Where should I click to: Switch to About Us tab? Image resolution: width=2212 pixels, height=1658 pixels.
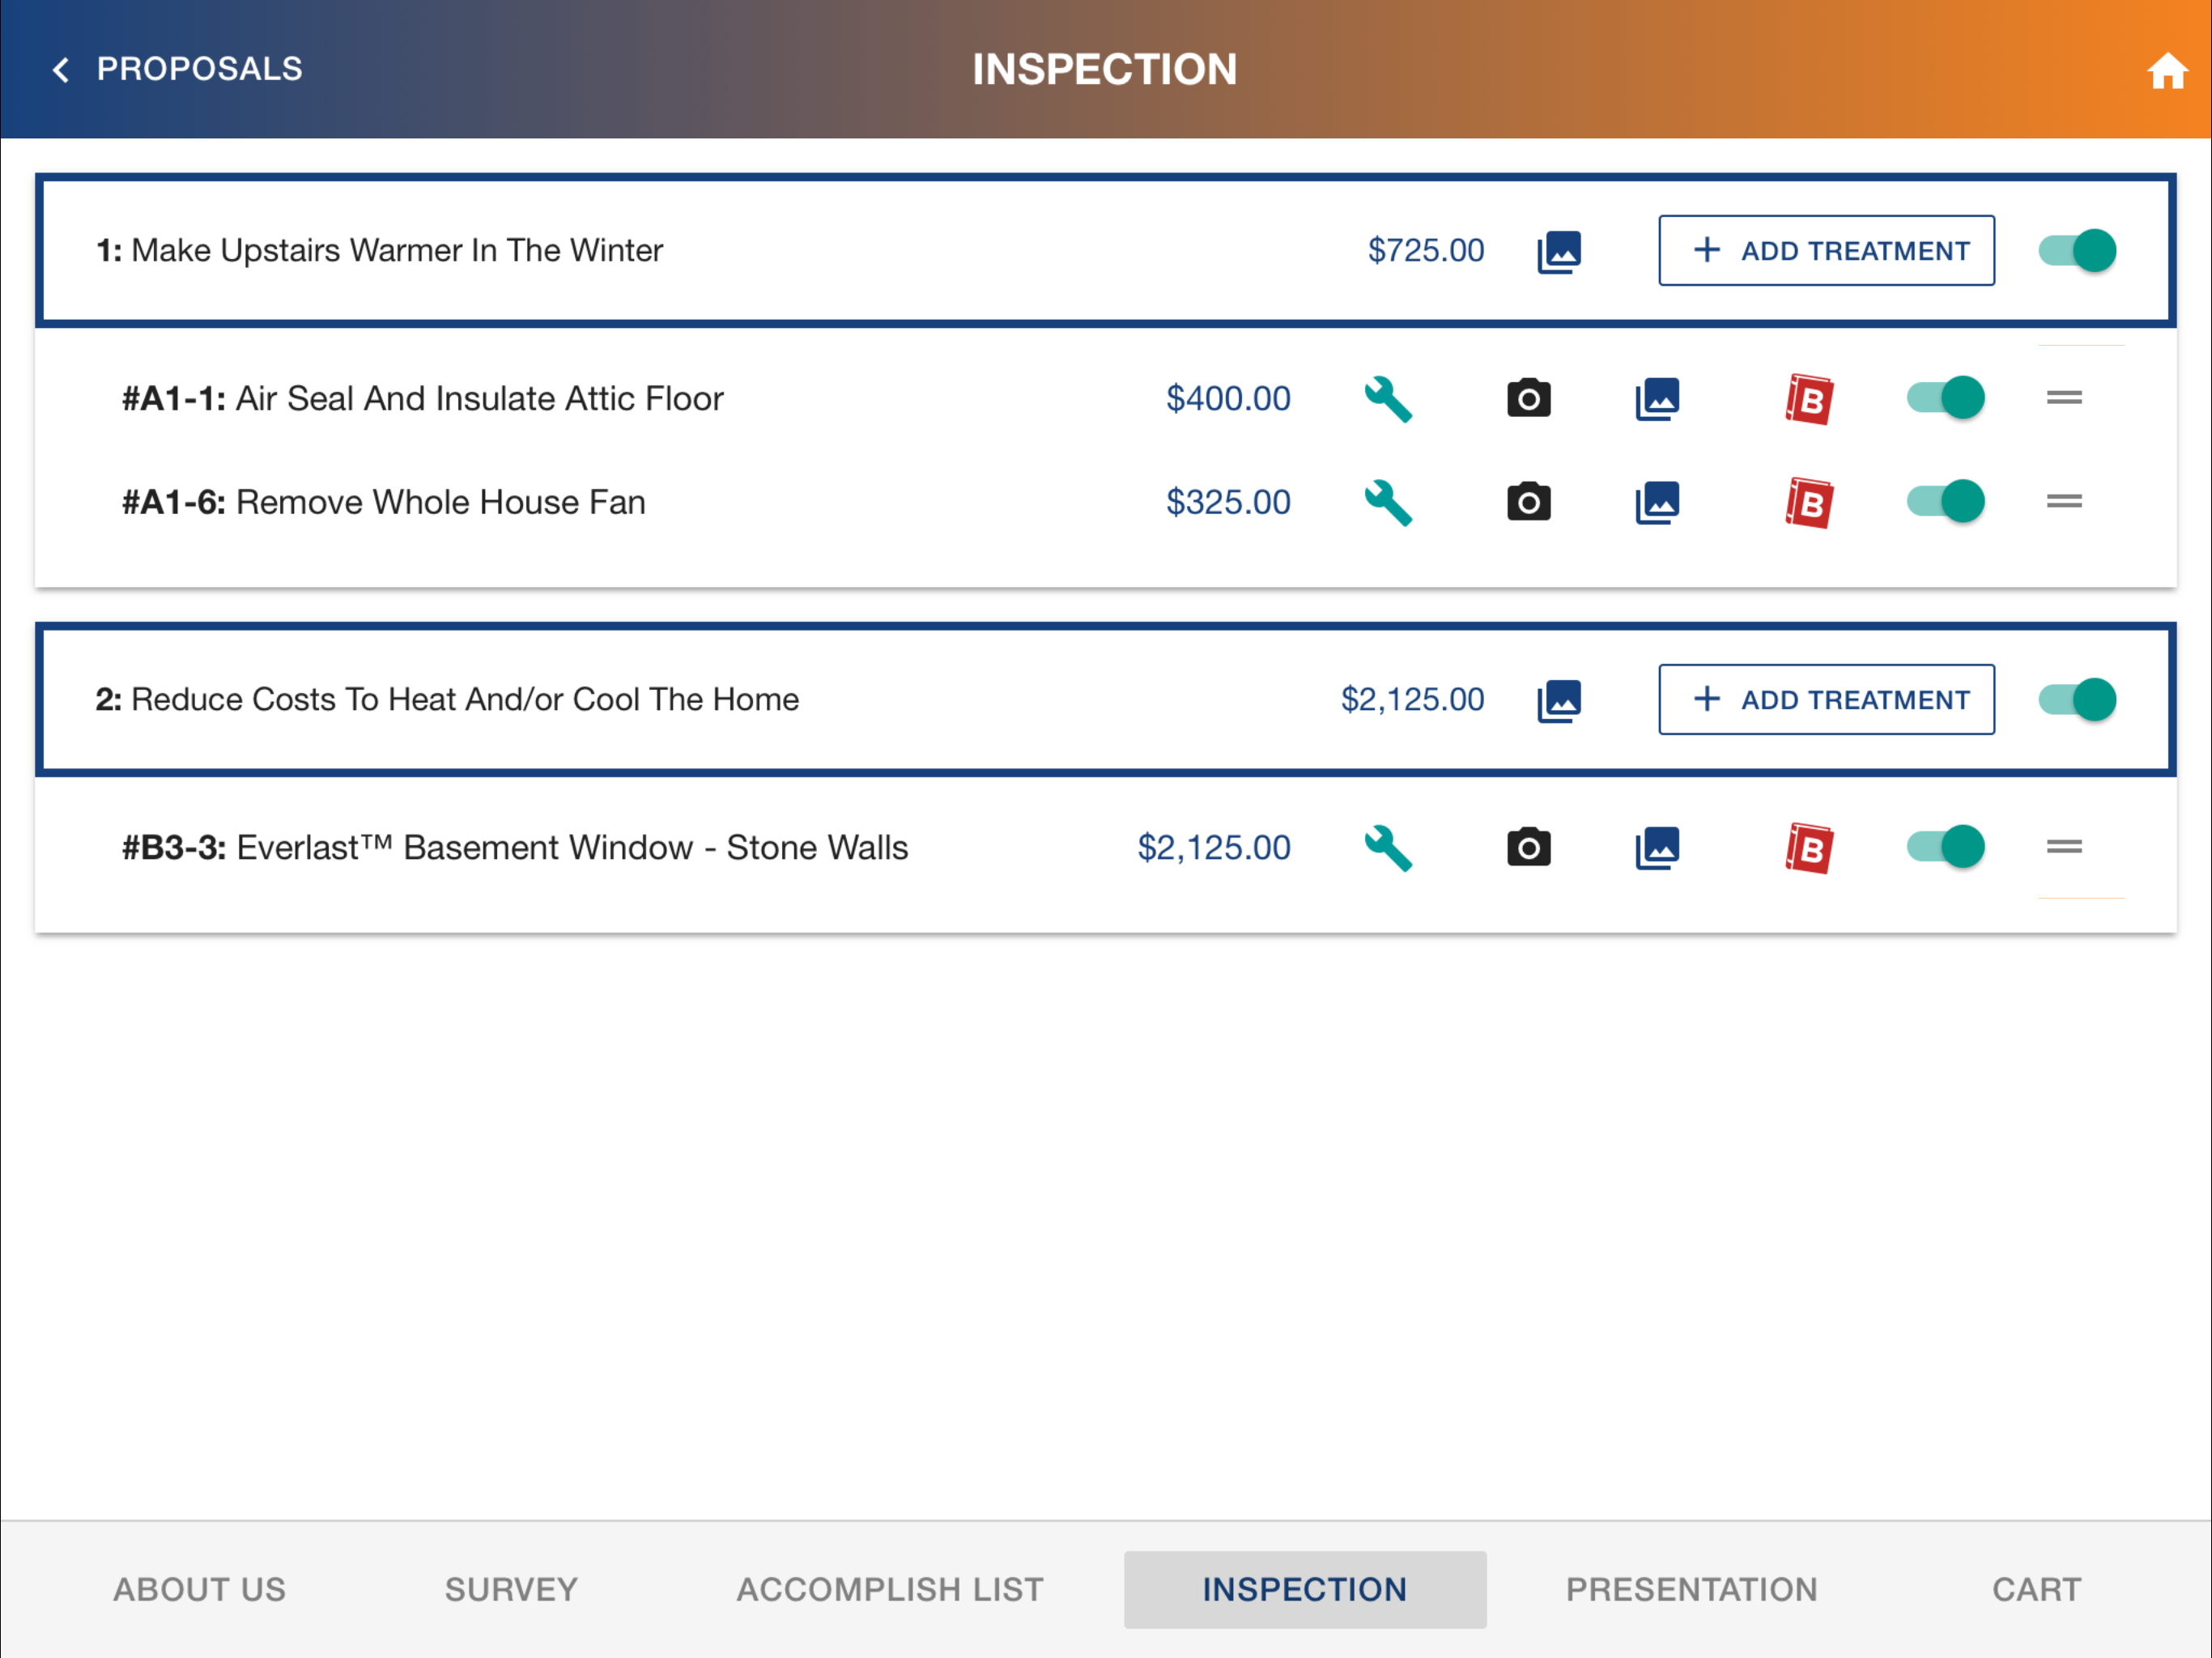point(199,1589)
